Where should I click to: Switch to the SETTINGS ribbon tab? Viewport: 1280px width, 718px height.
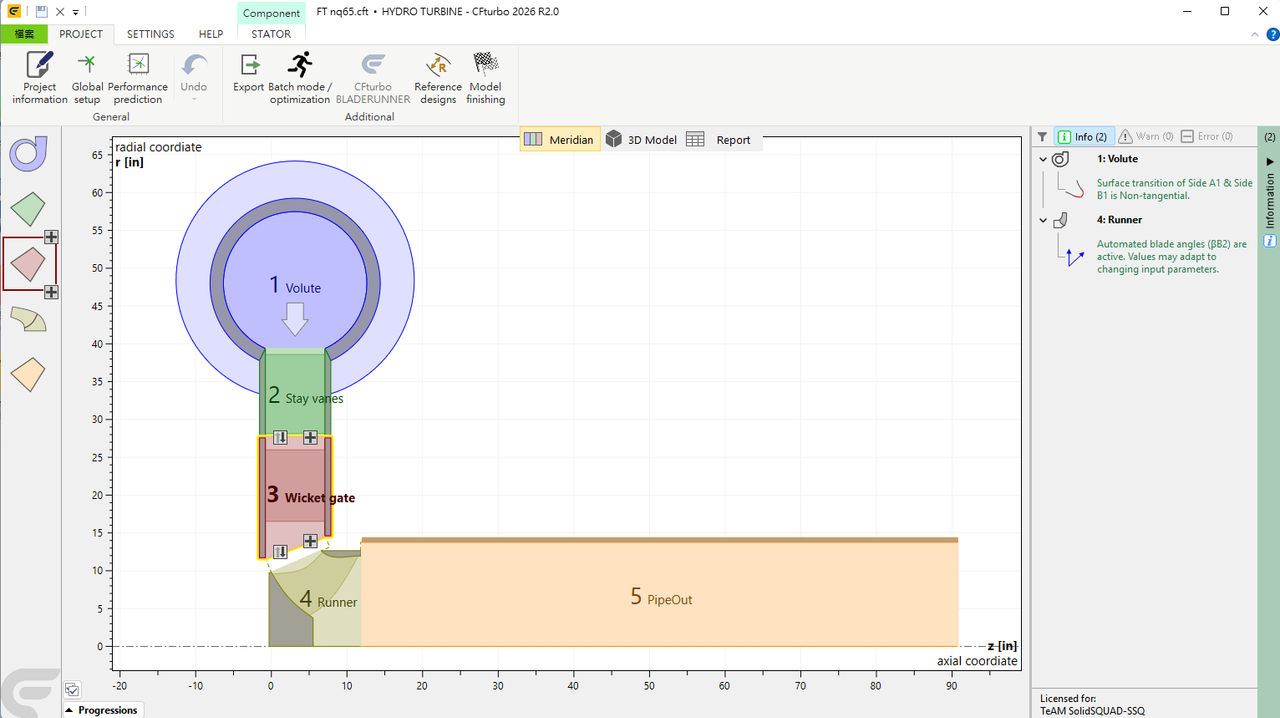[x=150, y=34]
